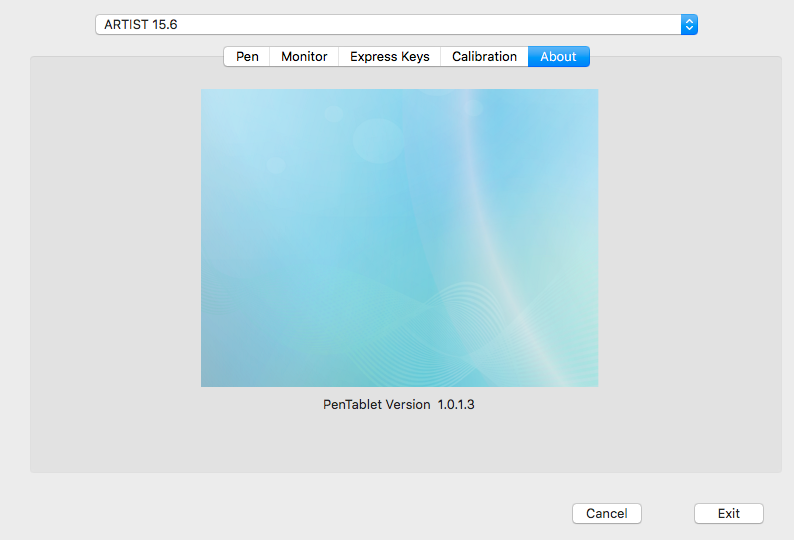Click the Exit button
Viewport: 794px width, 540px height.
[x=728, y=513]
